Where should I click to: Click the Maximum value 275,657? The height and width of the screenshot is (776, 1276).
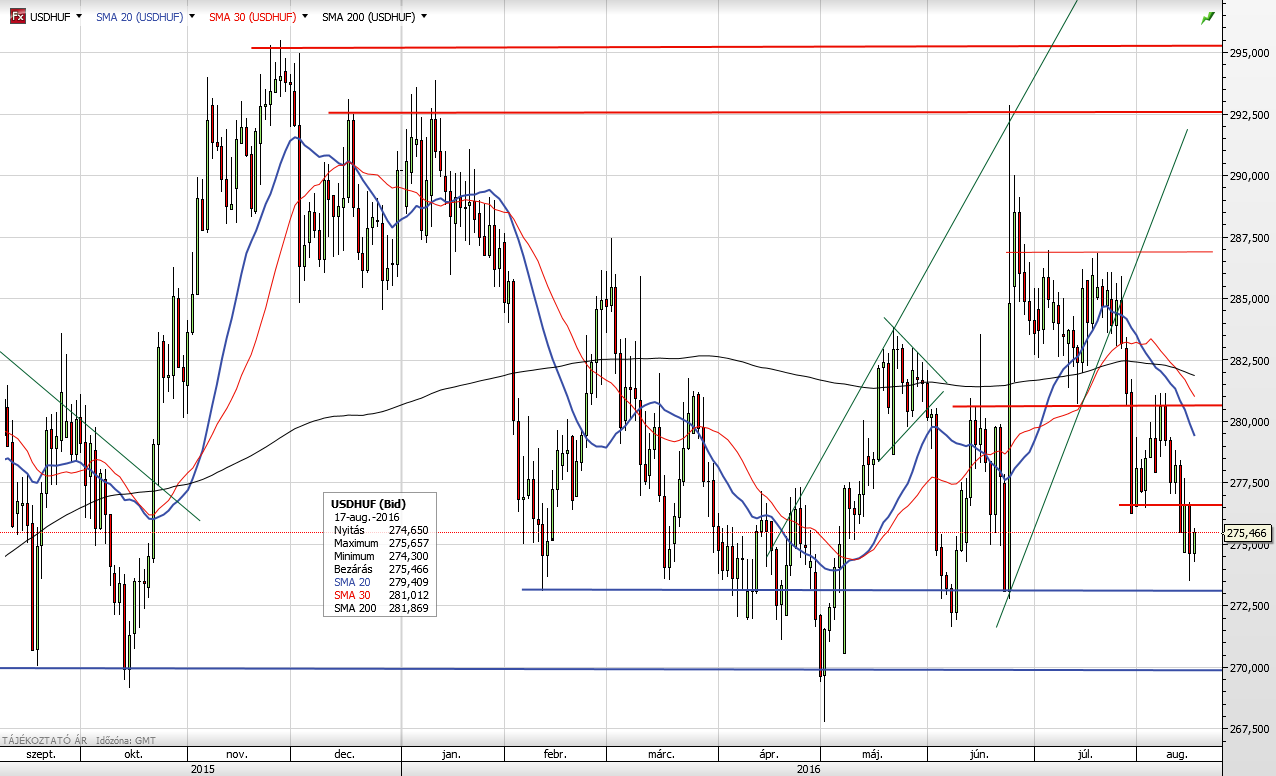(x=409, y=542)
